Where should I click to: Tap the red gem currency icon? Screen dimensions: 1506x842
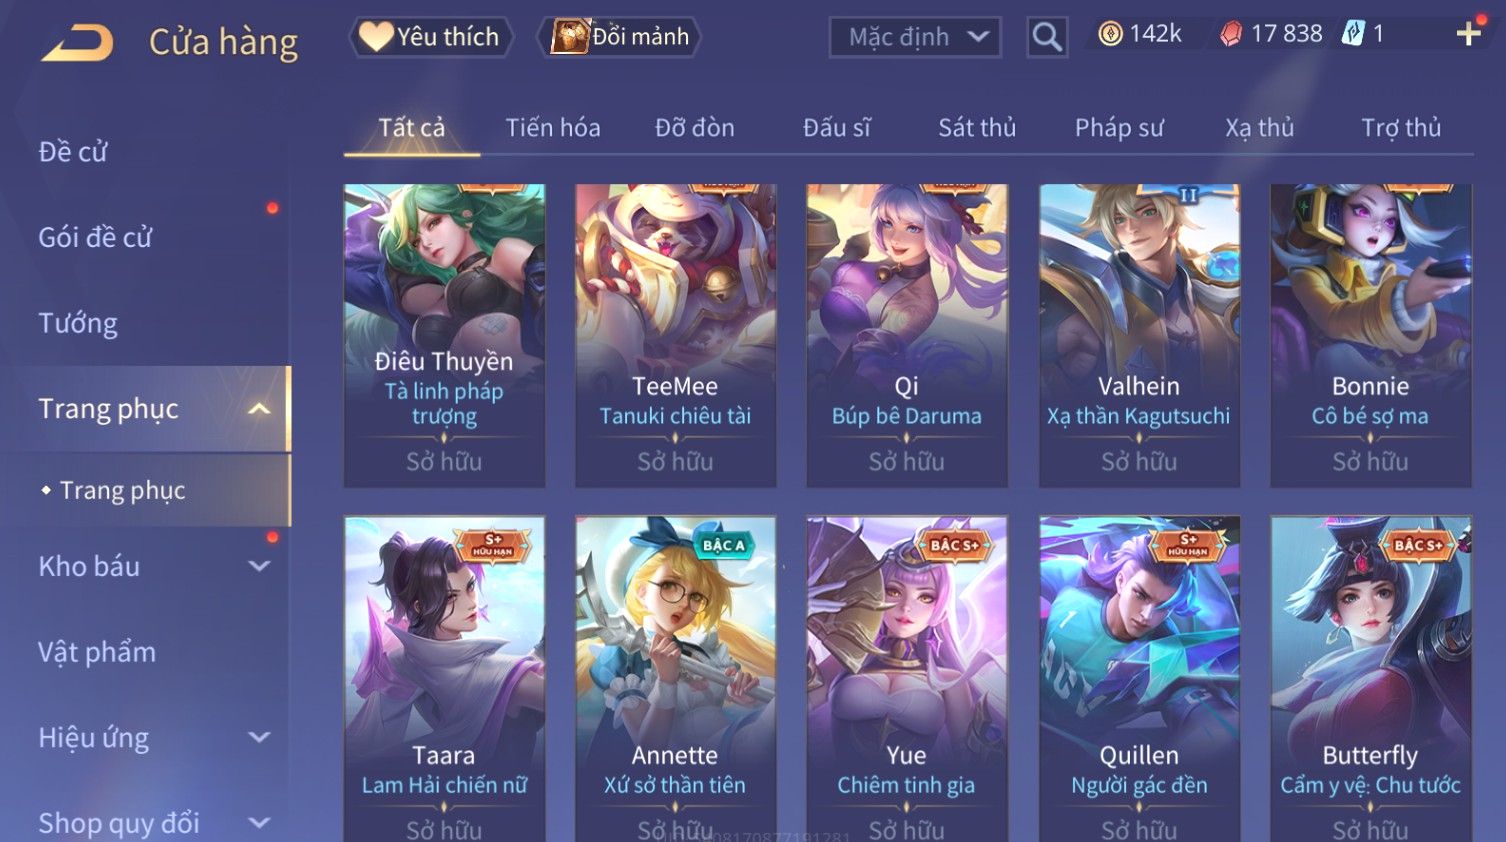coord(1231,34)
